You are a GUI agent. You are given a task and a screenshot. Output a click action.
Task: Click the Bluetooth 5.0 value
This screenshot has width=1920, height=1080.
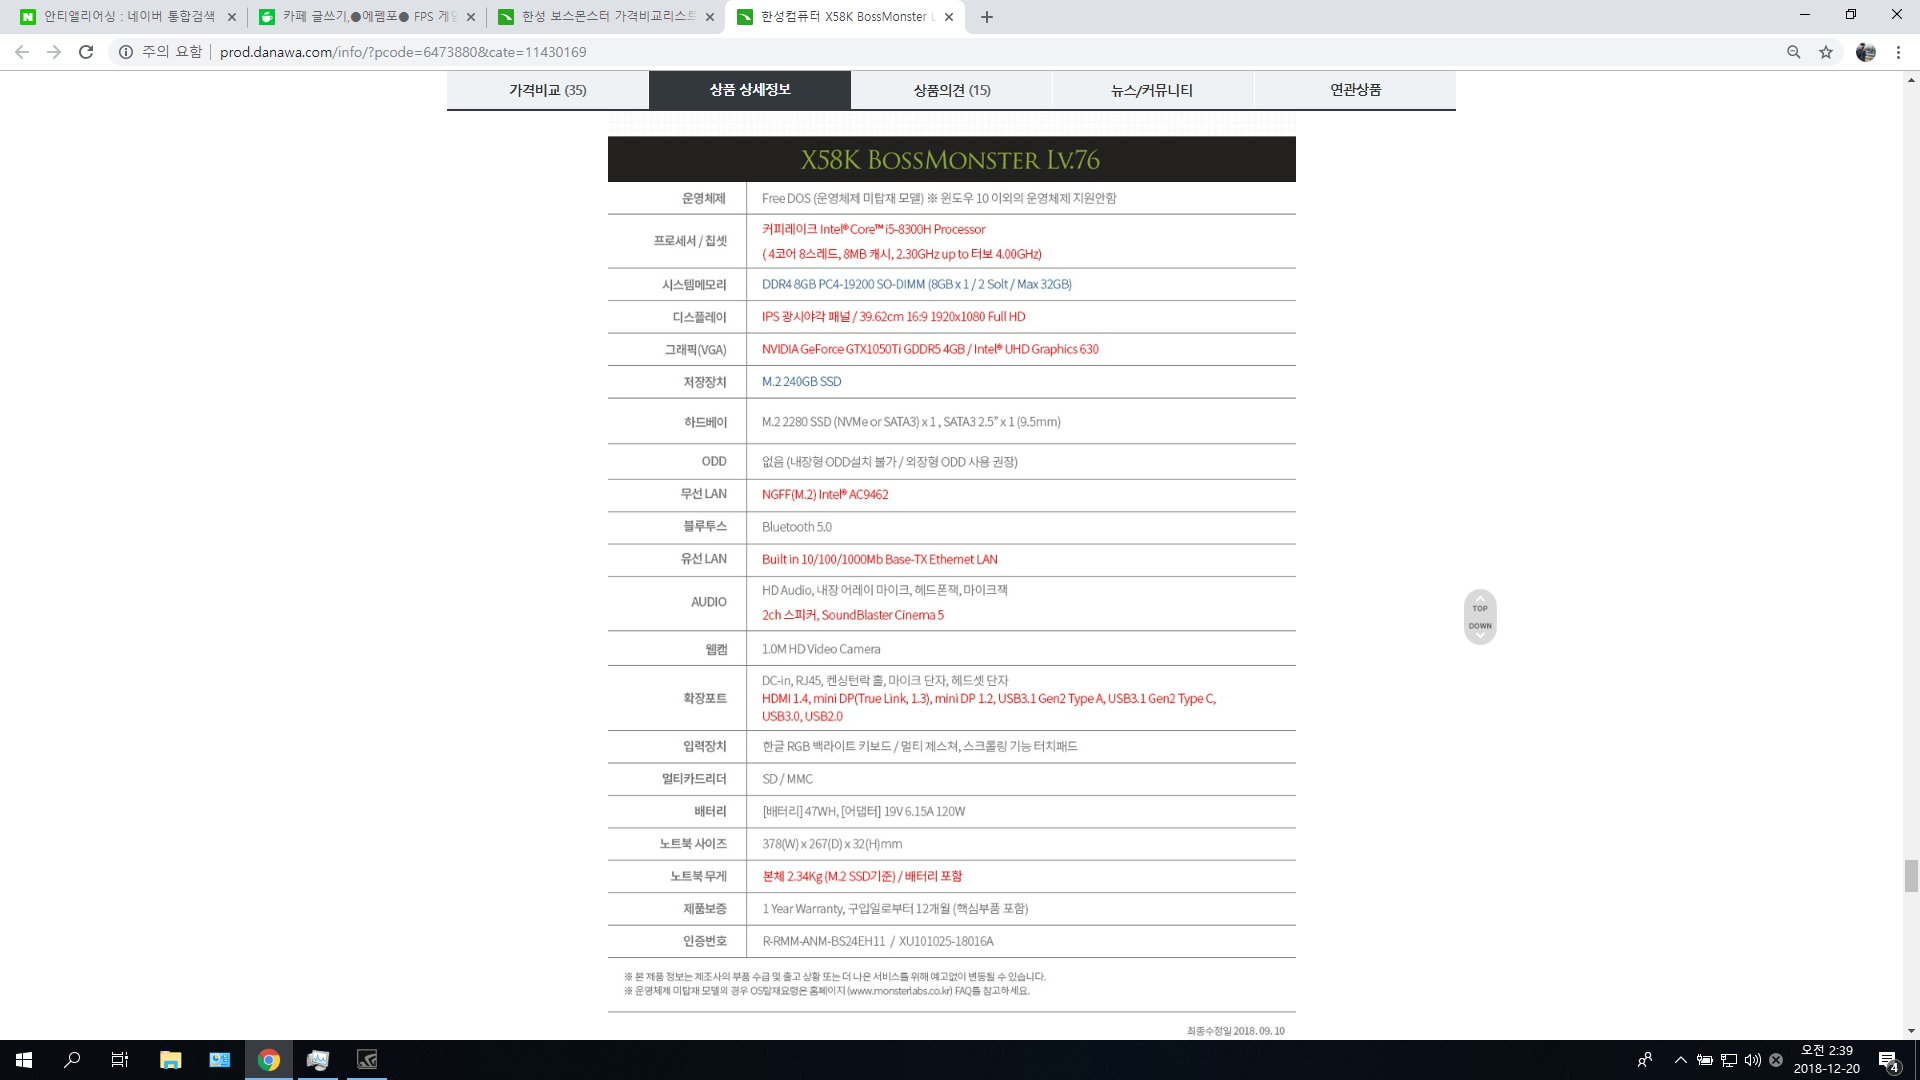tap(796, 527)
